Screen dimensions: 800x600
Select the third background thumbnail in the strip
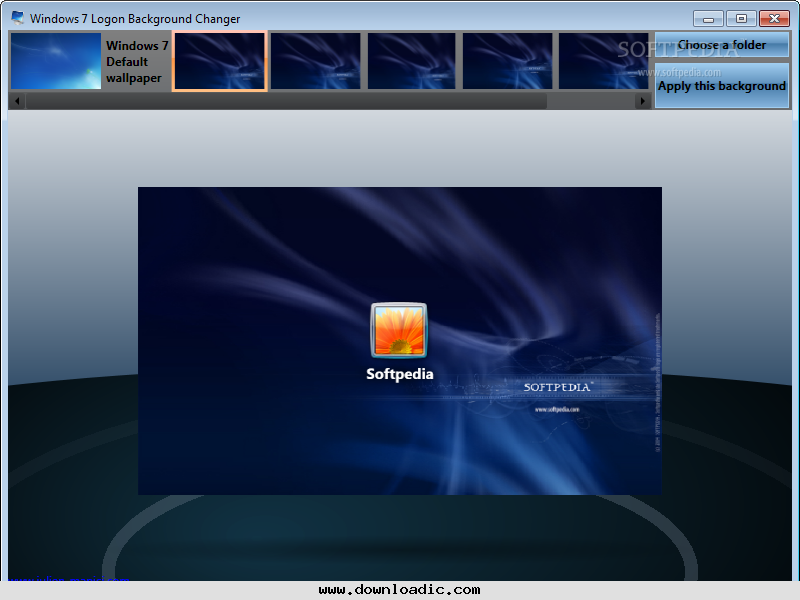point(411,61)
